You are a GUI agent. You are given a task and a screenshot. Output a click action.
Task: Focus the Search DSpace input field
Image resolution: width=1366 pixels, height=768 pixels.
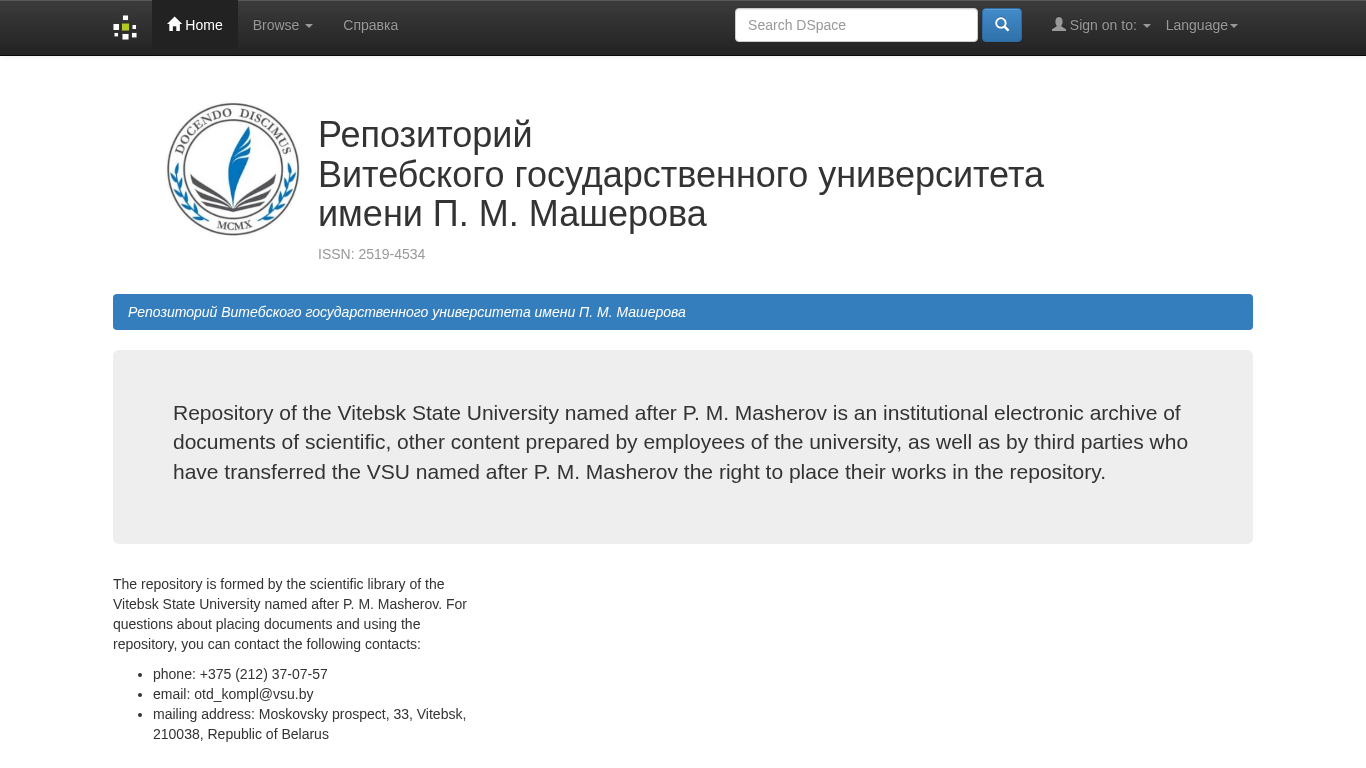point(856,25)
